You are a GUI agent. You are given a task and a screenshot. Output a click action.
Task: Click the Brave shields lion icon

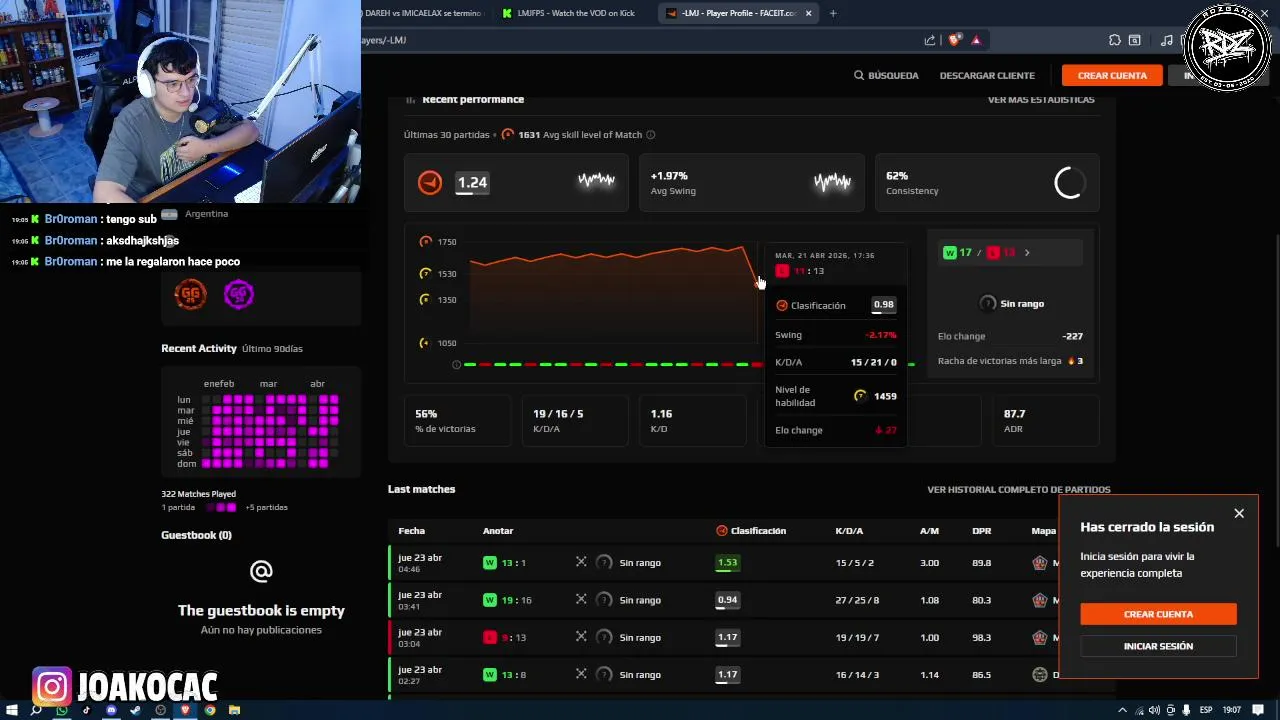954,40
